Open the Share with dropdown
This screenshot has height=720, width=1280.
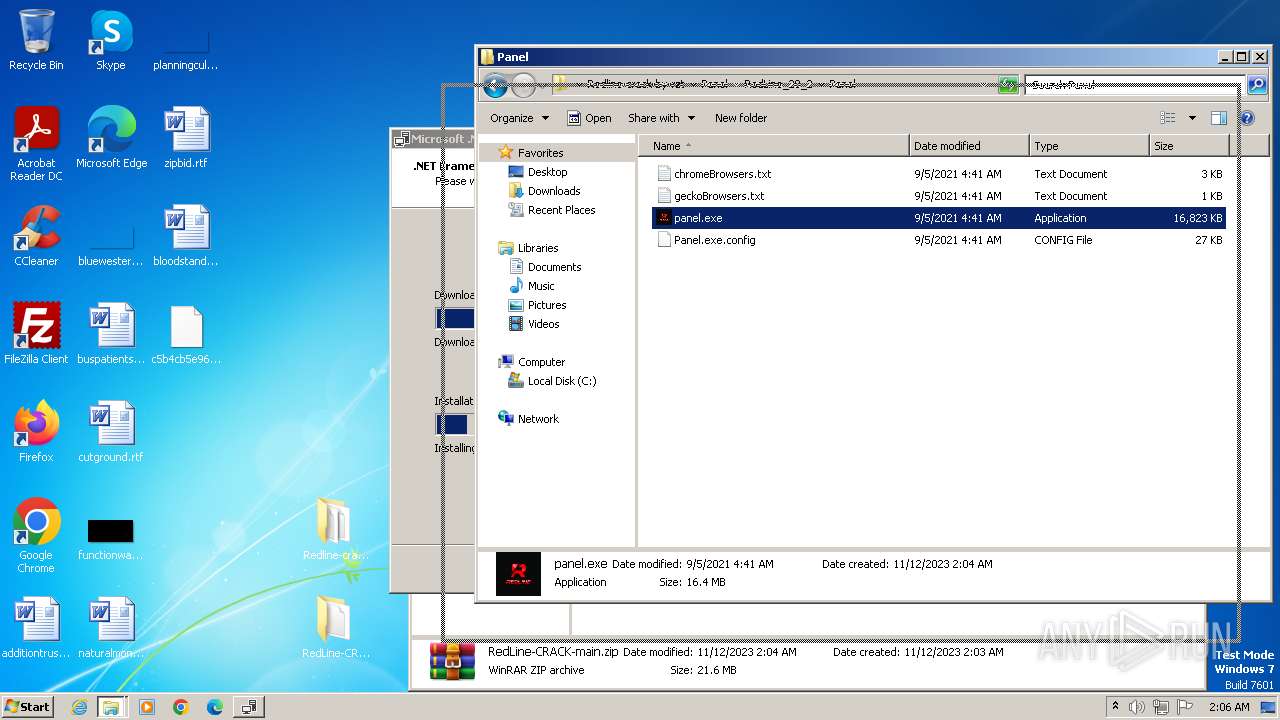click(660, 118)
